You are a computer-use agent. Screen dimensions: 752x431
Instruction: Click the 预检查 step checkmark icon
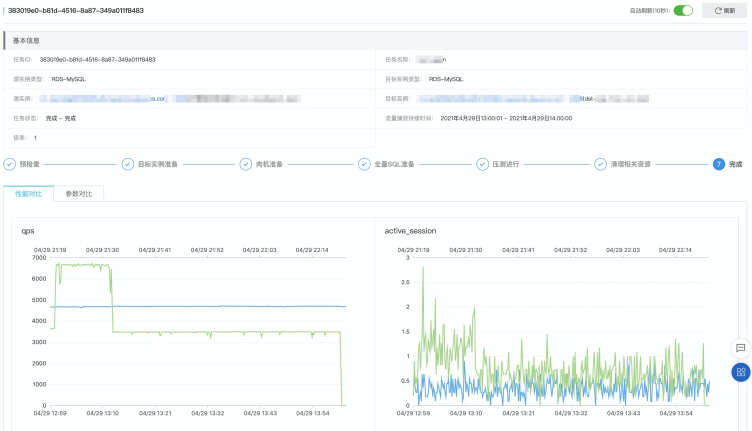(10, 164)
